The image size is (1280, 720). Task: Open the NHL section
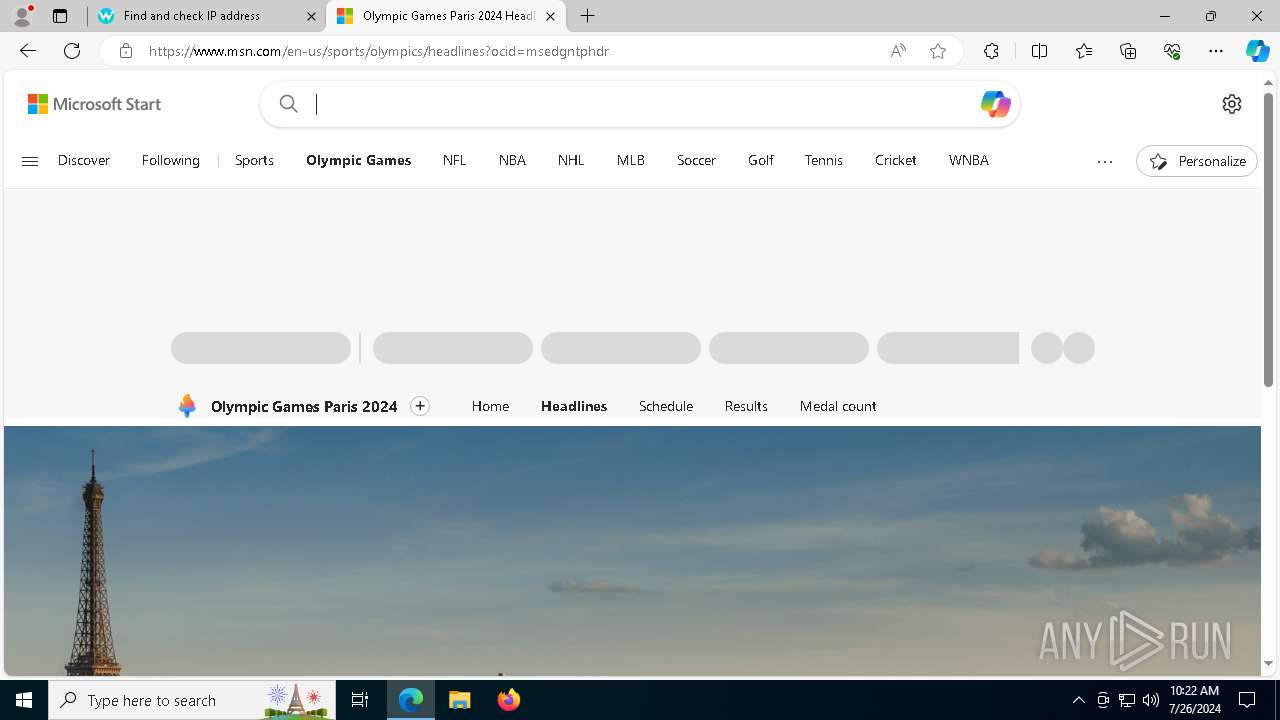pyautogui.click(x=571, y=160)
